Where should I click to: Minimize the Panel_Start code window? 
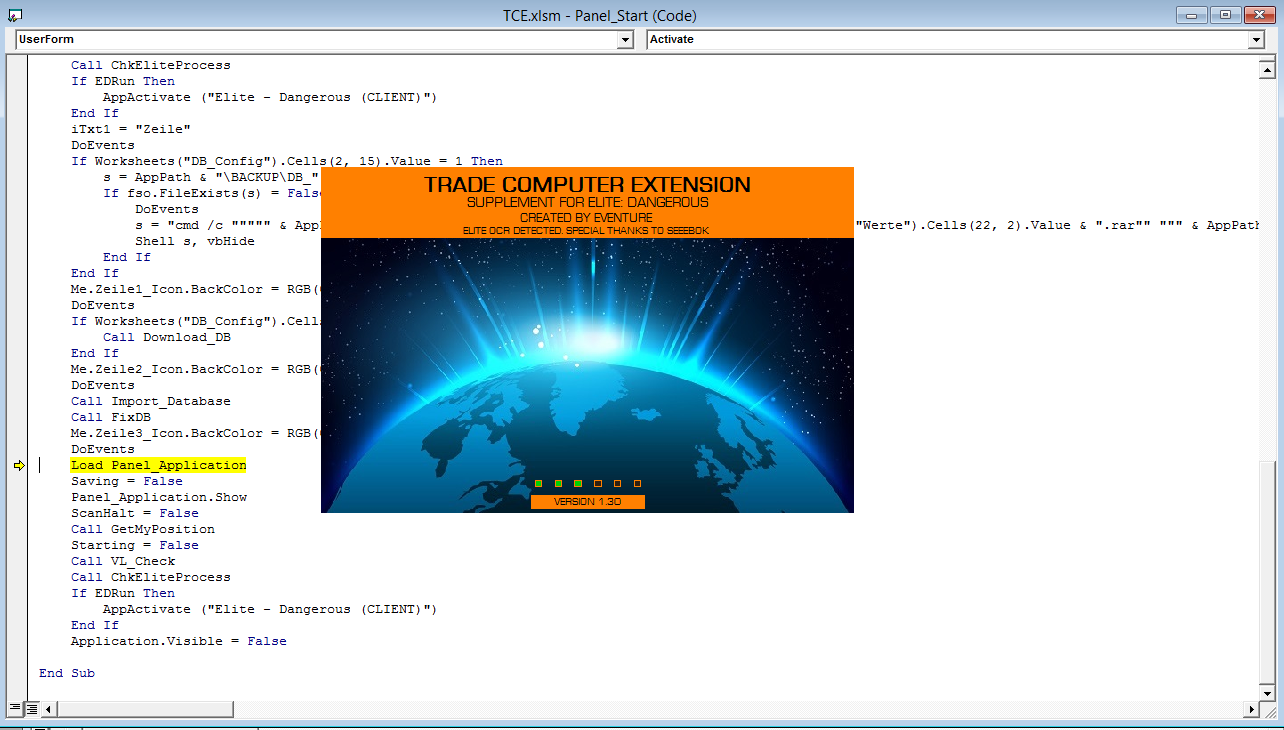coord(1192,14)
